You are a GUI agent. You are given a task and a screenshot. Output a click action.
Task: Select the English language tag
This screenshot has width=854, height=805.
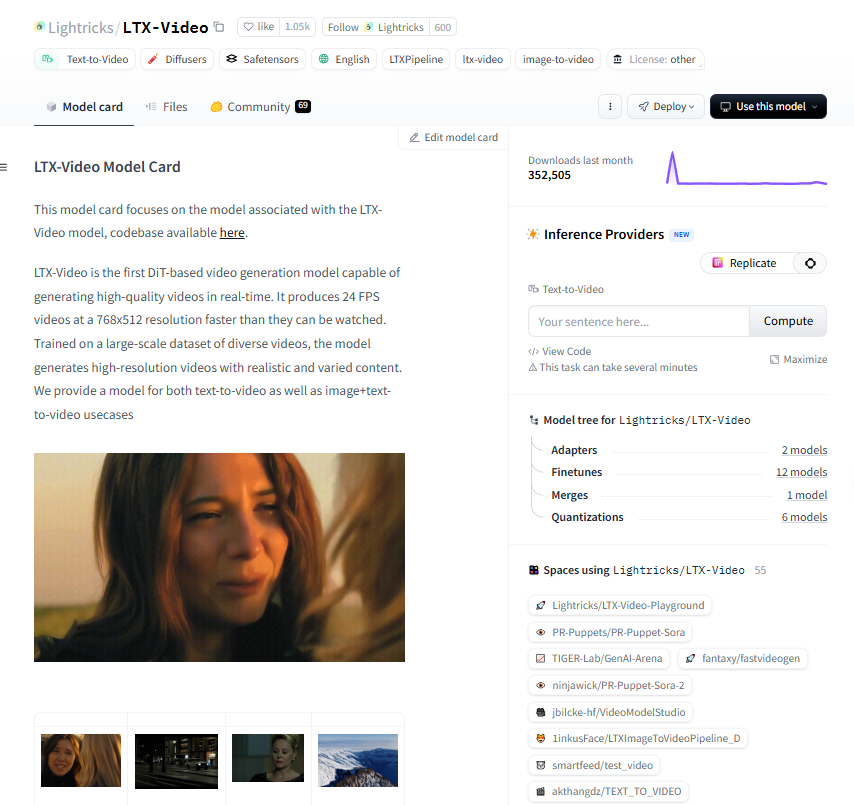click(x=344, y=59)
